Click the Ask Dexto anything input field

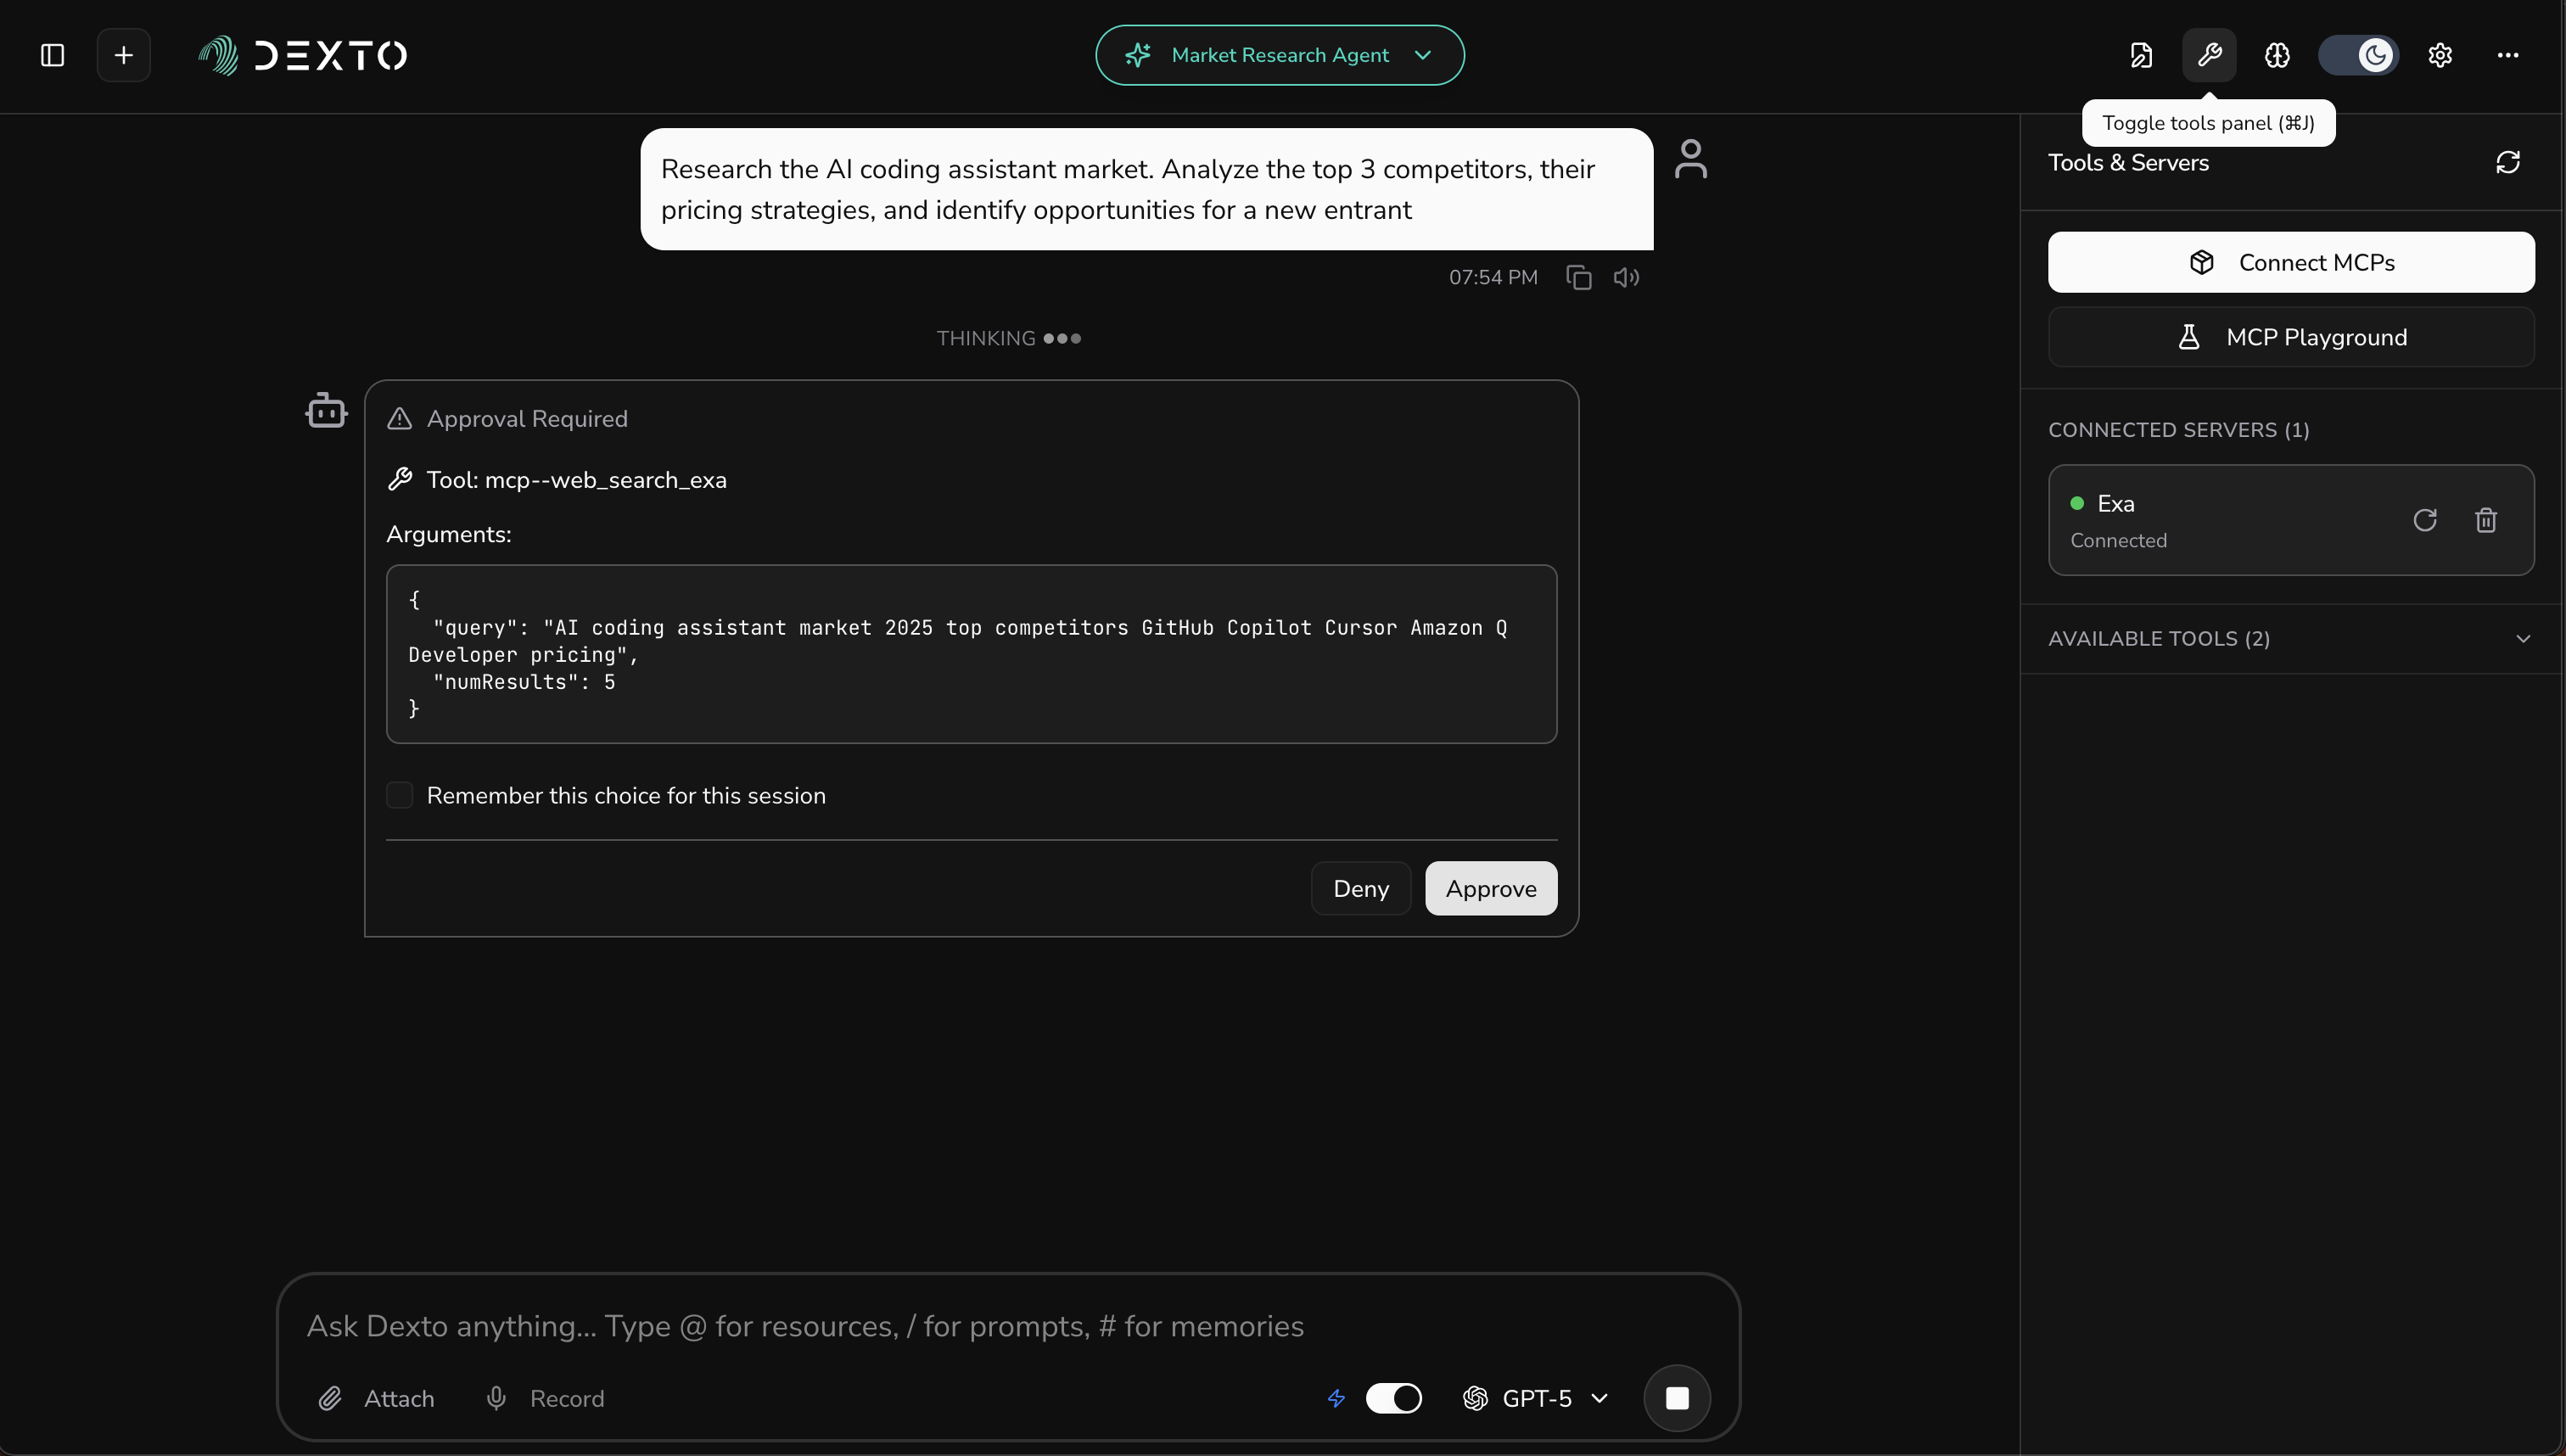[1000, 1325]
